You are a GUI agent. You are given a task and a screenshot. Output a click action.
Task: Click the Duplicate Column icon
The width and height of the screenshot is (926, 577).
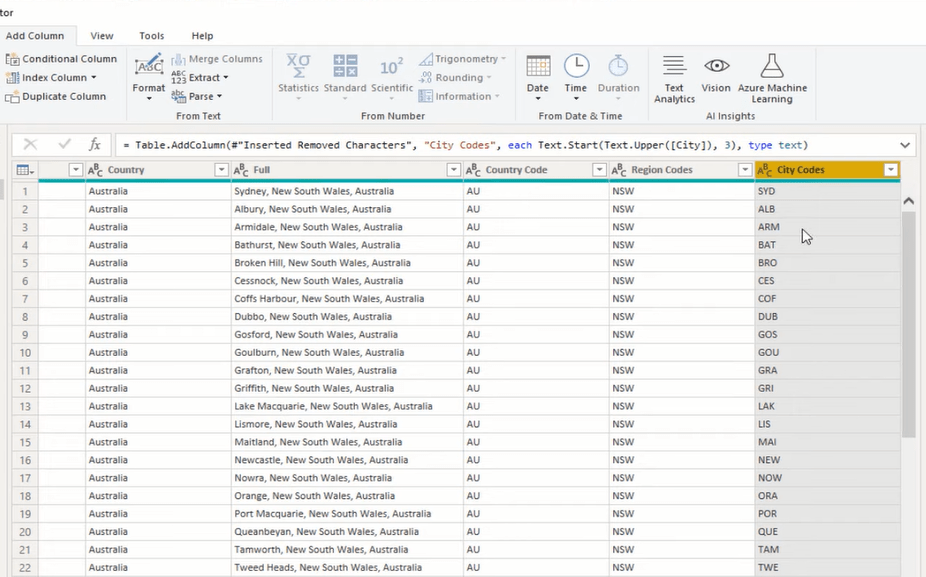click(x=12, y=97)
